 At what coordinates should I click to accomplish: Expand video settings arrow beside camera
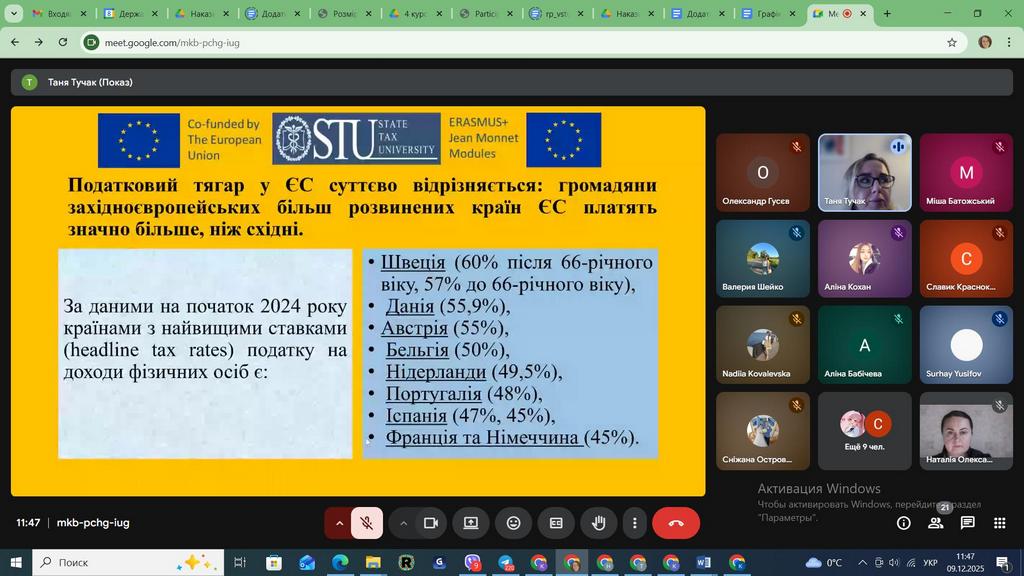[404, 523]
